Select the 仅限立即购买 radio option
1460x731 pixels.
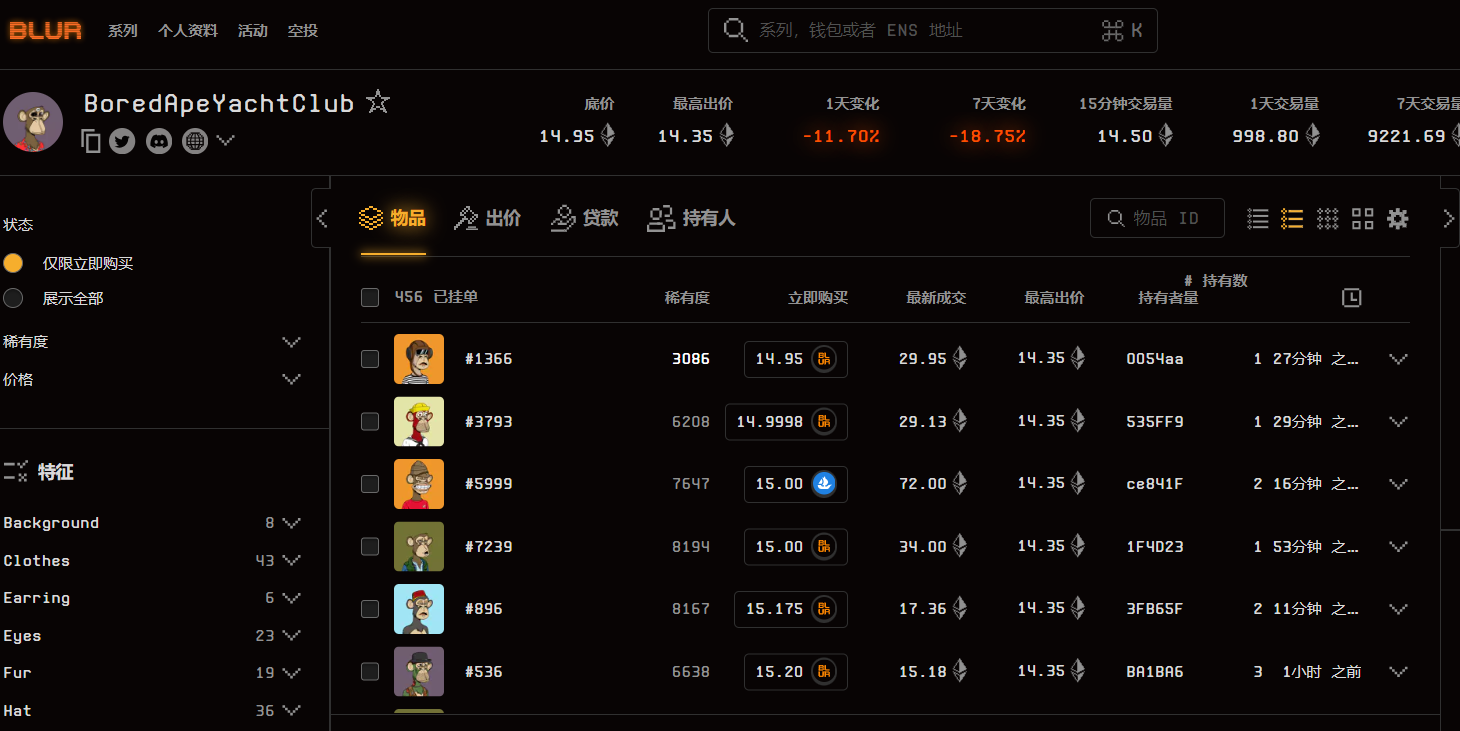[13, 263]
